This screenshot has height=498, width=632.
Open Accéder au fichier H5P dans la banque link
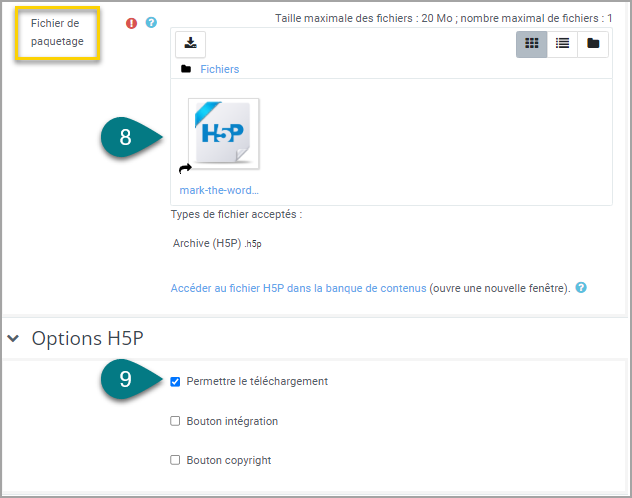[298, 288]
